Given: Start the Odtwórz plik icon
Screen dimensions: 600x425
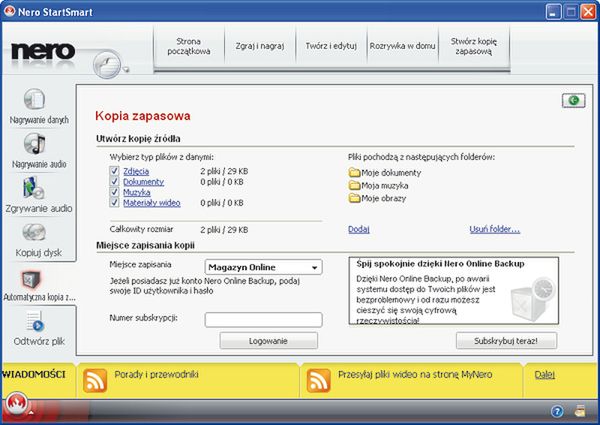Looking at the screenshot, I should [35, 321].
